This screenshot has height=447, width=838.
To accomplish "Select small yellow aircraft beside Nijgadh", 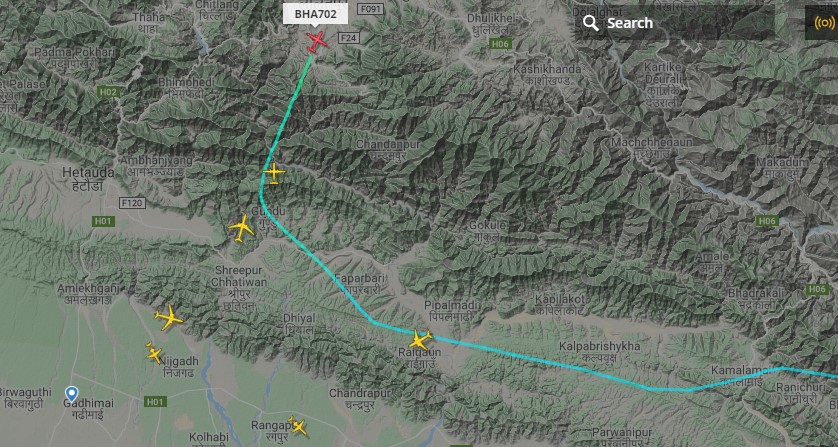I will tap(154, 353).
